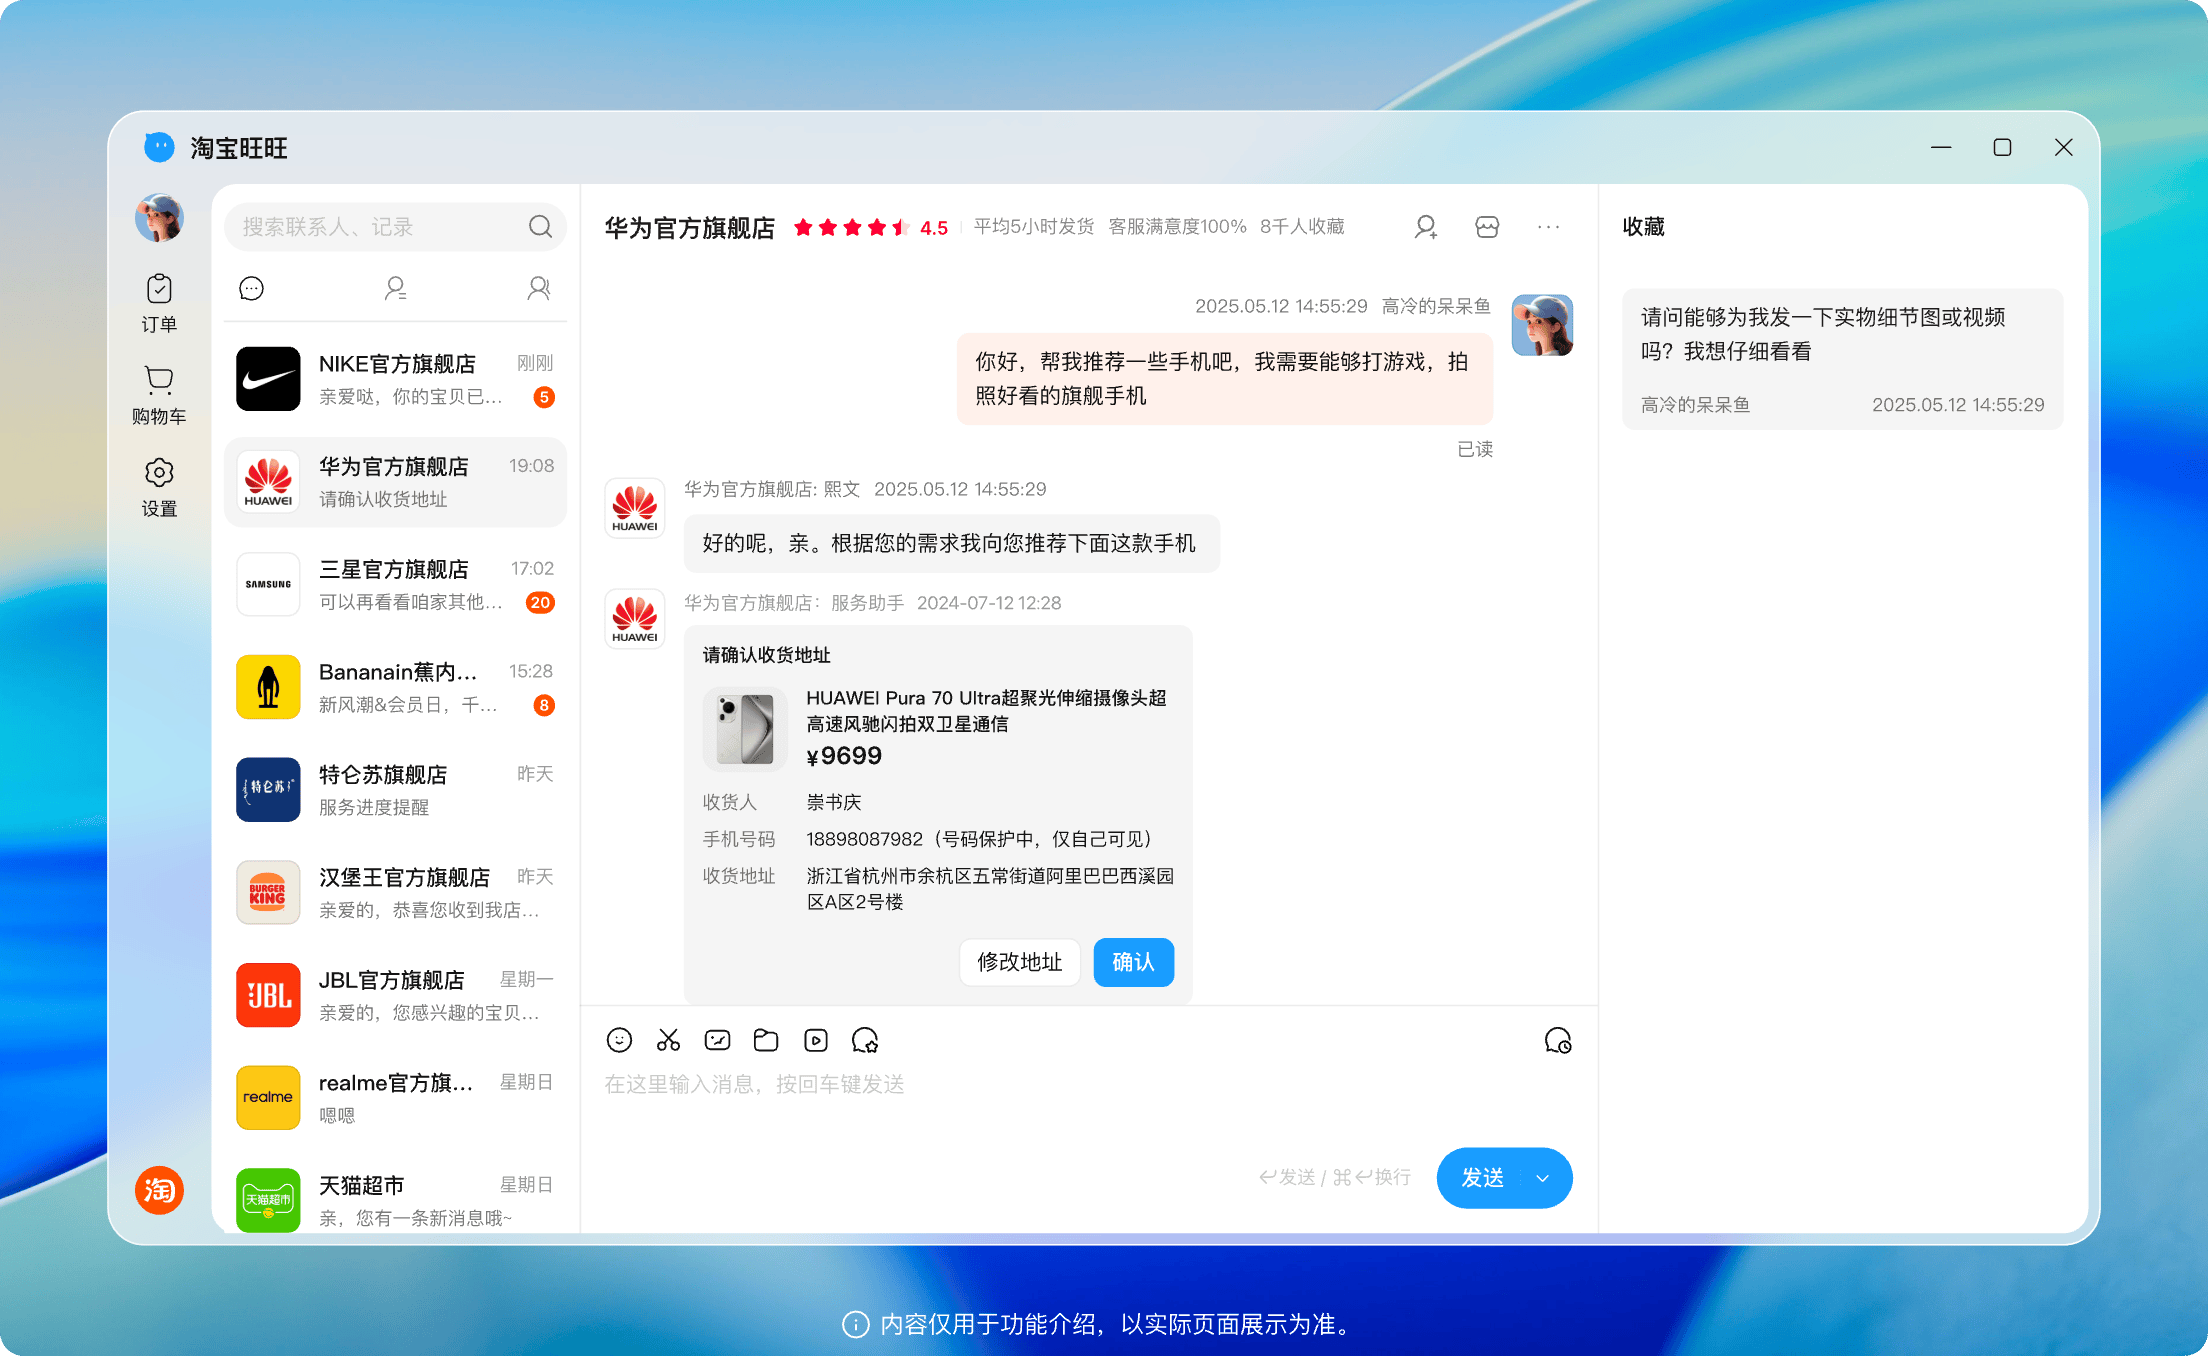The image size is (2208, 1356).
Task: Click the 收藏 panel heading
Action: (x=1643, y=227)
